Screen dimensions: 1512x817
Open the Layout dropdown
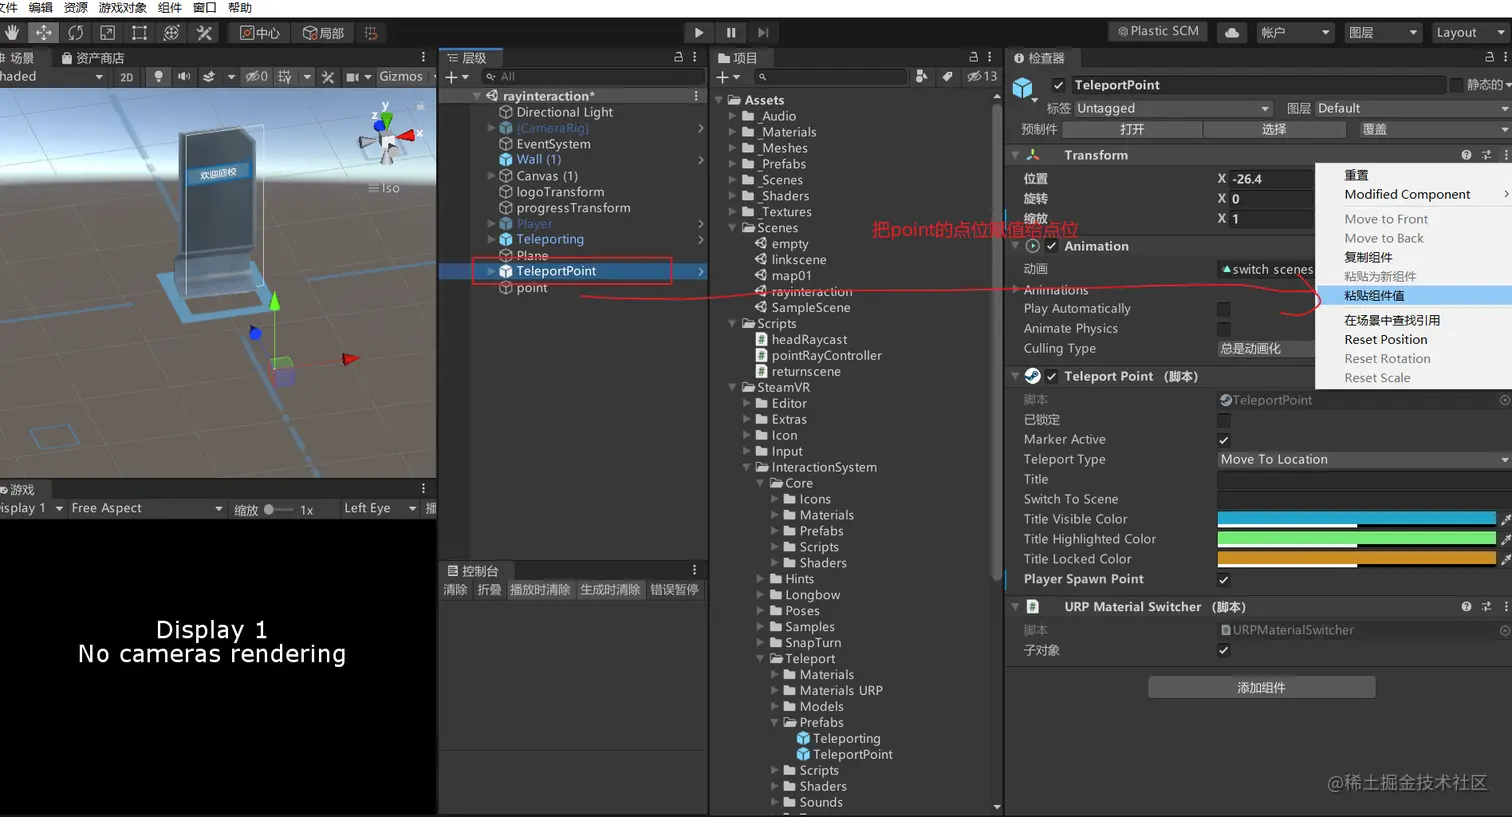pyautogui.click(x=1471, y=32)
